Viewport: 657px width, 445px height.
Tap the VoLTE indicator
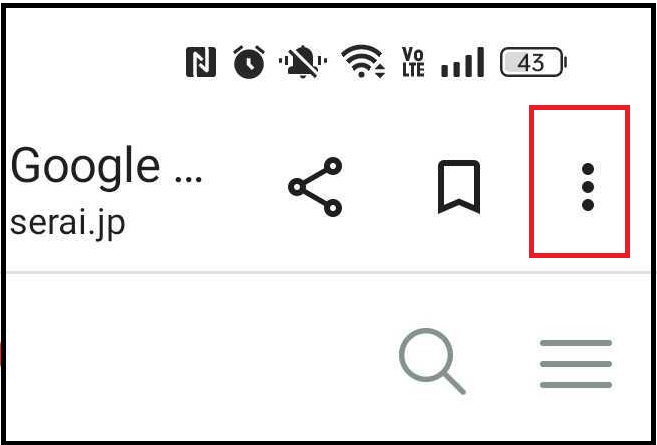pyautogui.click(x=413, y=62)
